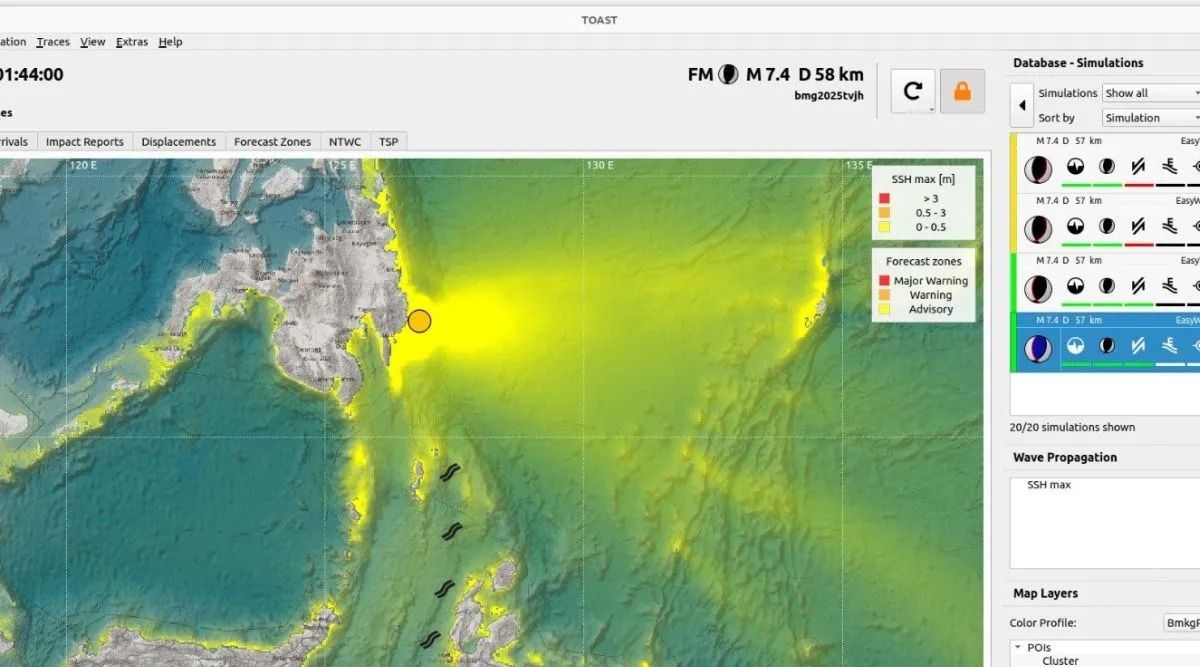Expand the POIs Cluster entry in Map Layers
1200x667 pixels.
(1060, 660)
